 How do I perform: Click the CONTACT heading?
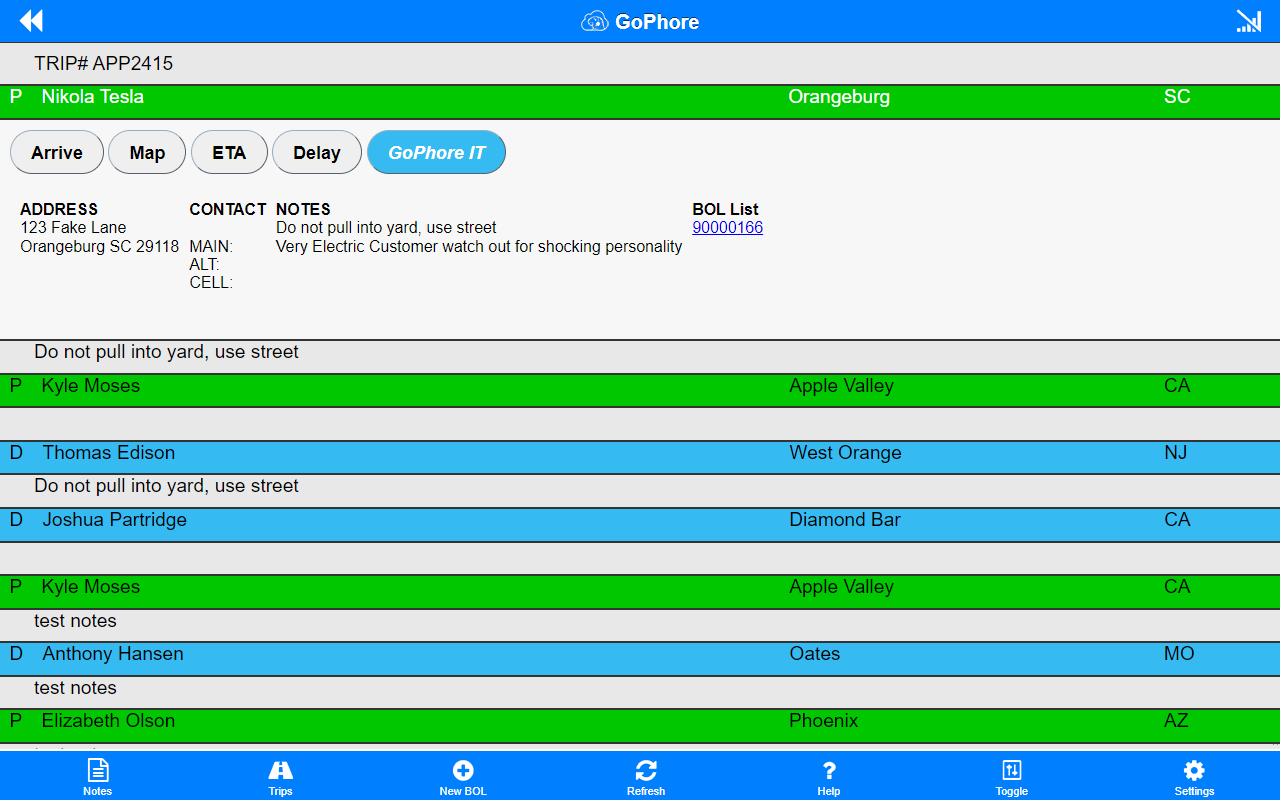tap(228, 210)
